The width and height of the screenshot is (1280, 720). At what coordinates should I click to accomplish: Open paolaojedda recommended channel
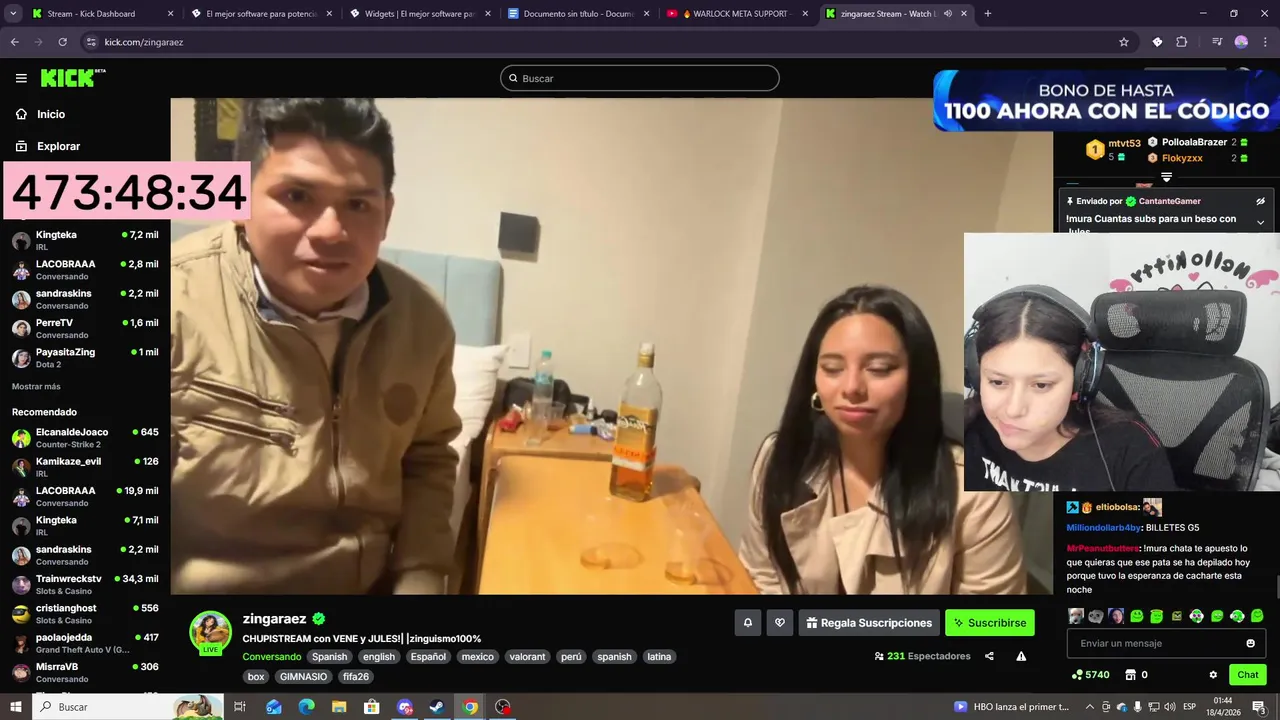click(85, 643)
